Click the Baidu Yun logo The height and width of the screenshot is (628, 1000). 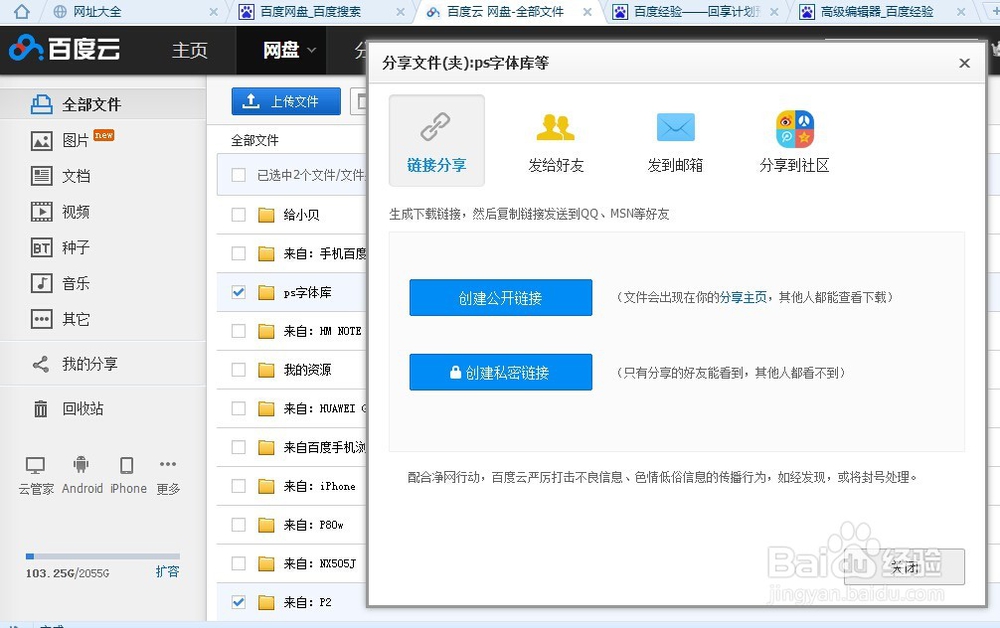64,48
